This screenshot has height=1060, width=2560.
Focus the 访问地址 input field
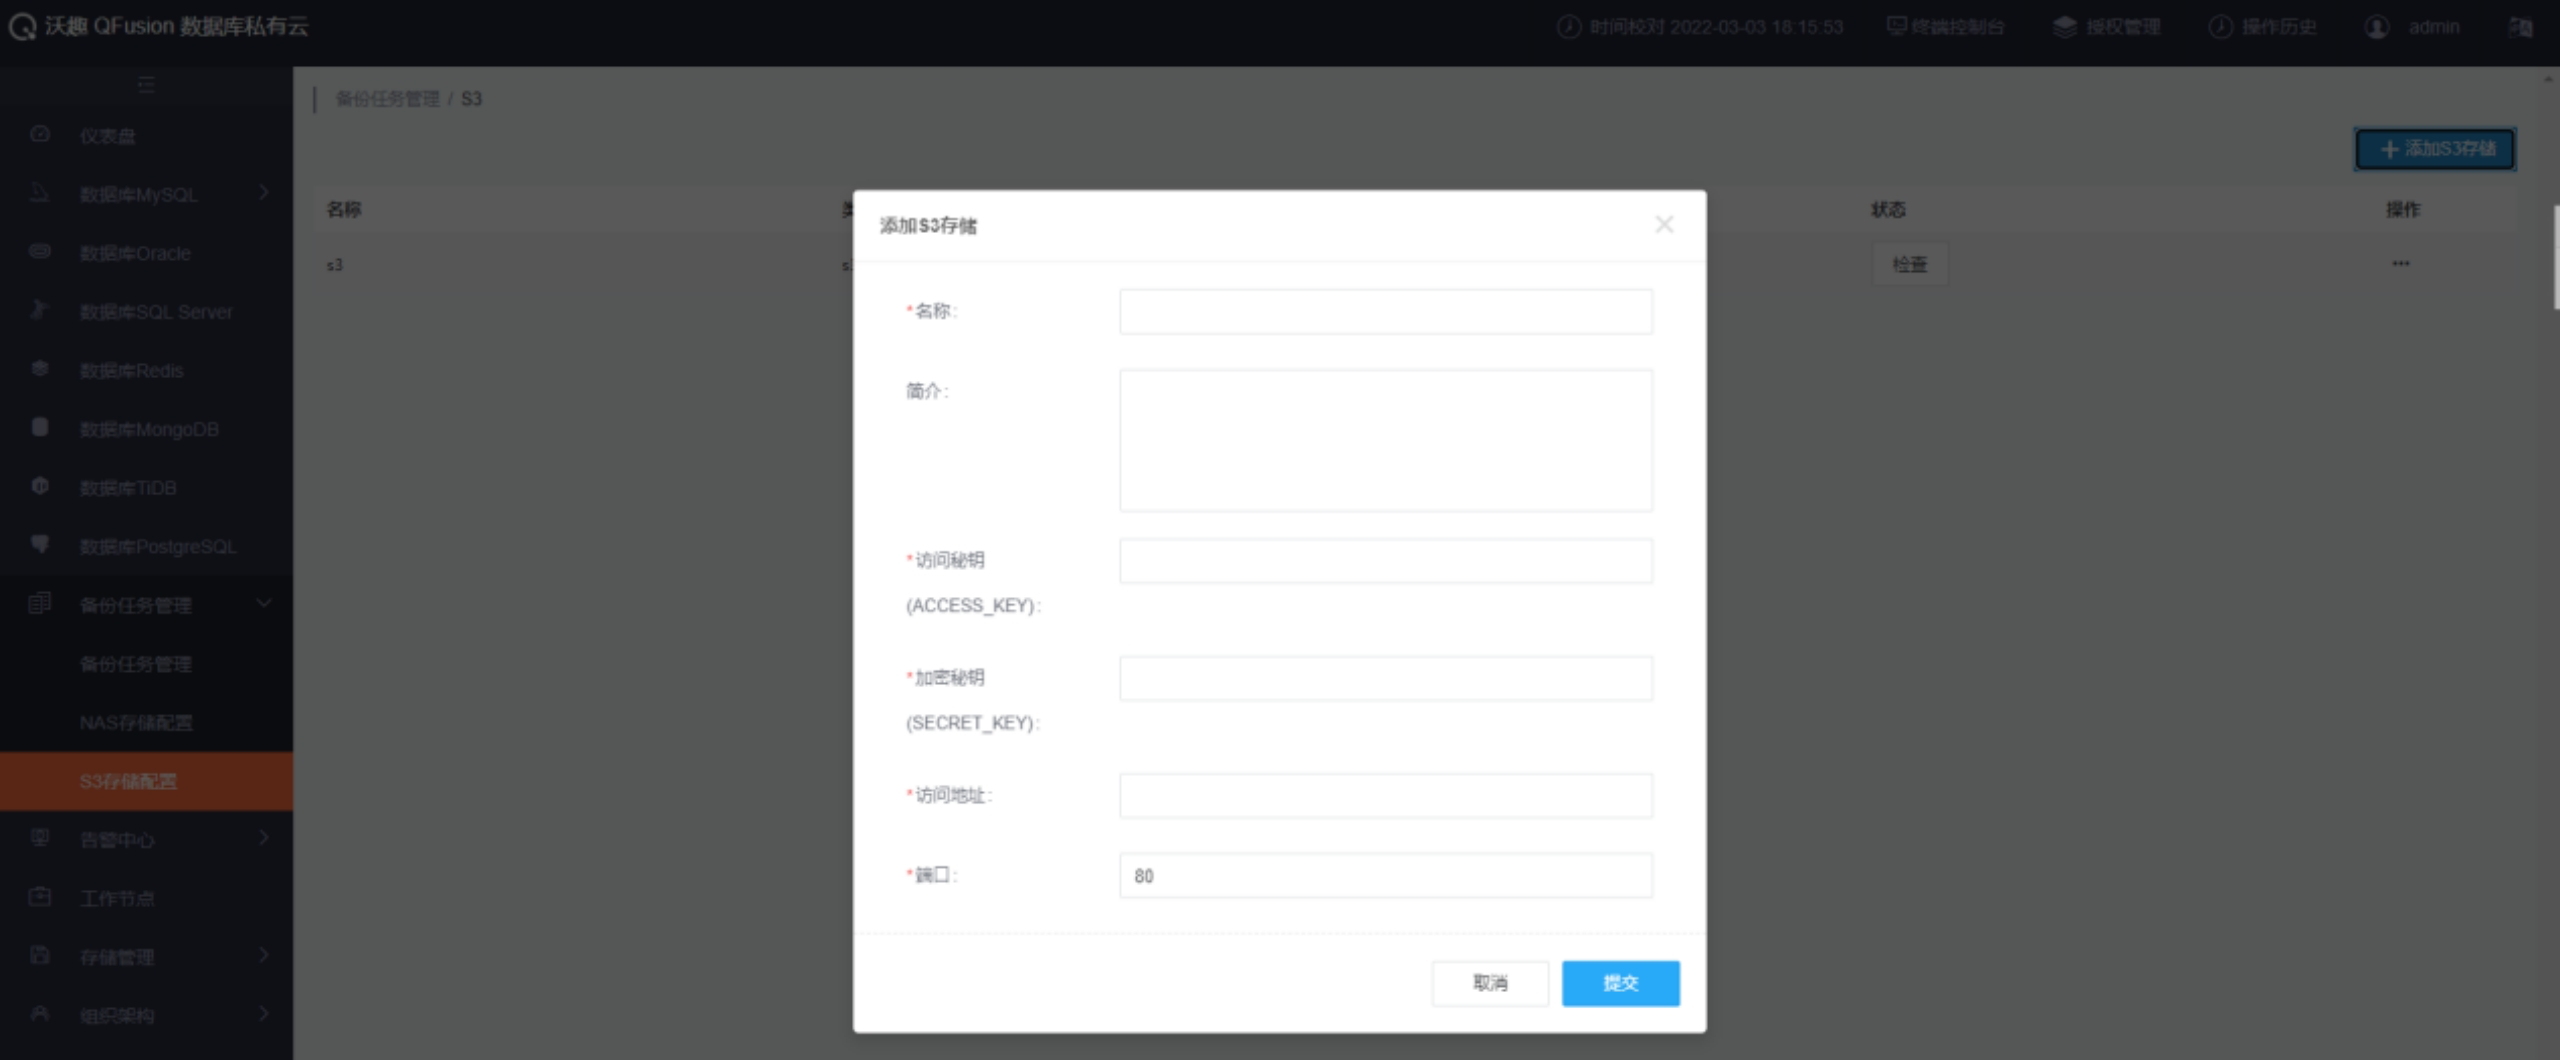coord(1386,795)
